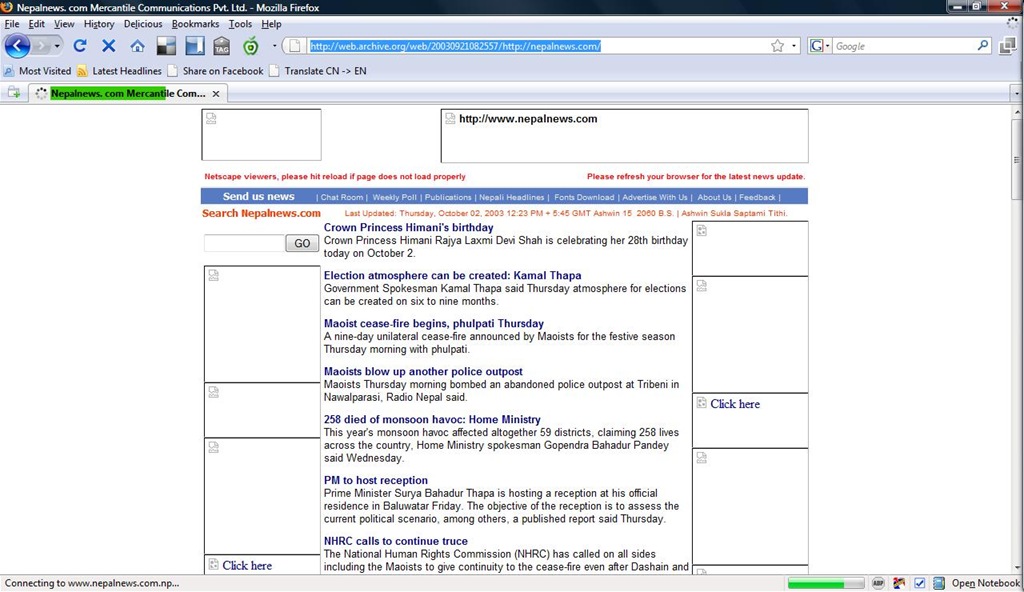Toggle the checkmark status bar icon

click(920, 583)
